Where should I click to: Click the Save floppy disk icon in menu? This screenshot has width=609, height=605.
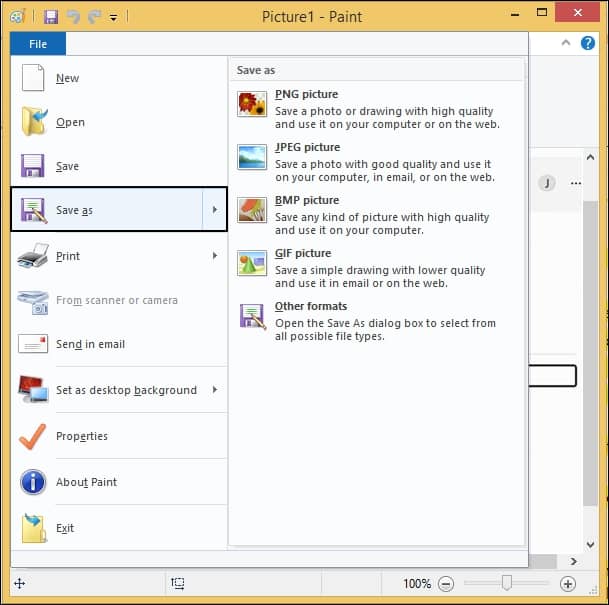(x=33, y=166)
